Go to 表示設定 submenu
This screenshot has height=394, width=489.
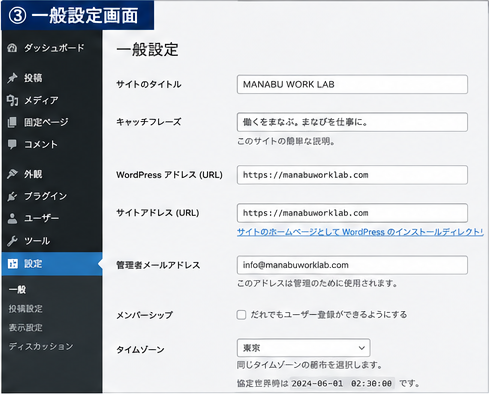26,328
